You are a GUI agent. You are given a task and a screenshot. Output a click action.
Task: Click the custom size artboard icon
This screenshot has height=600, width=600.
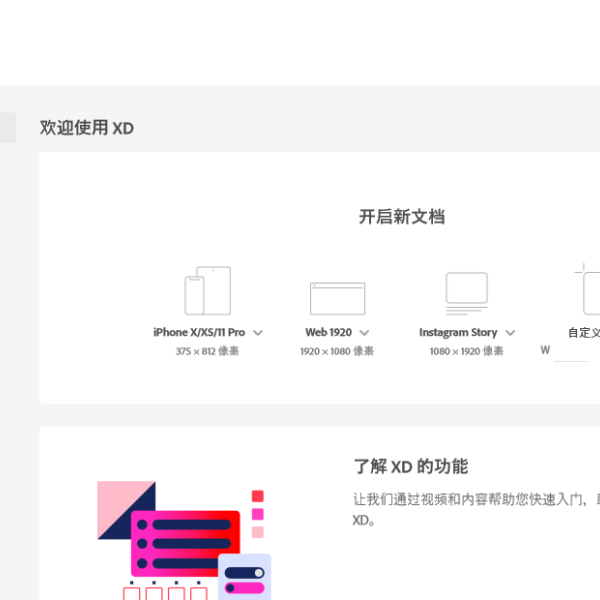coord(587,289)
